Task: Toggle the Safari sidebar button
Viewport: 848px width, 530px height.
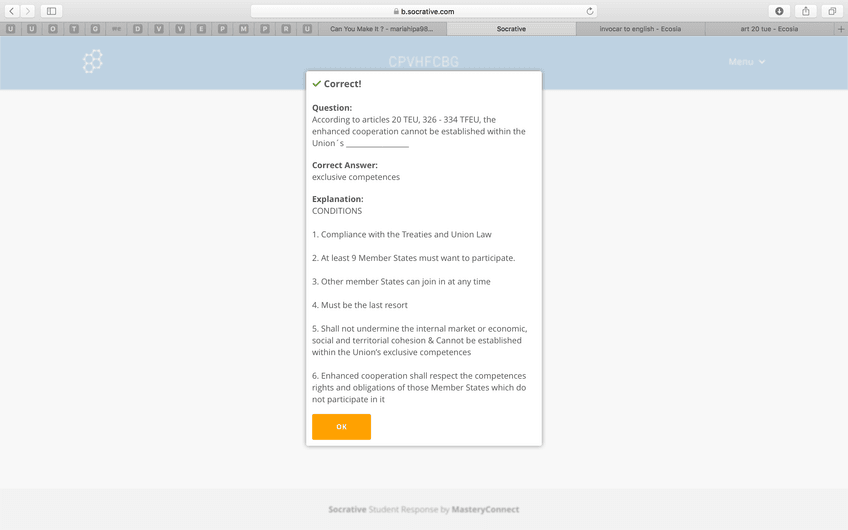Action: (x=51, y=11)
